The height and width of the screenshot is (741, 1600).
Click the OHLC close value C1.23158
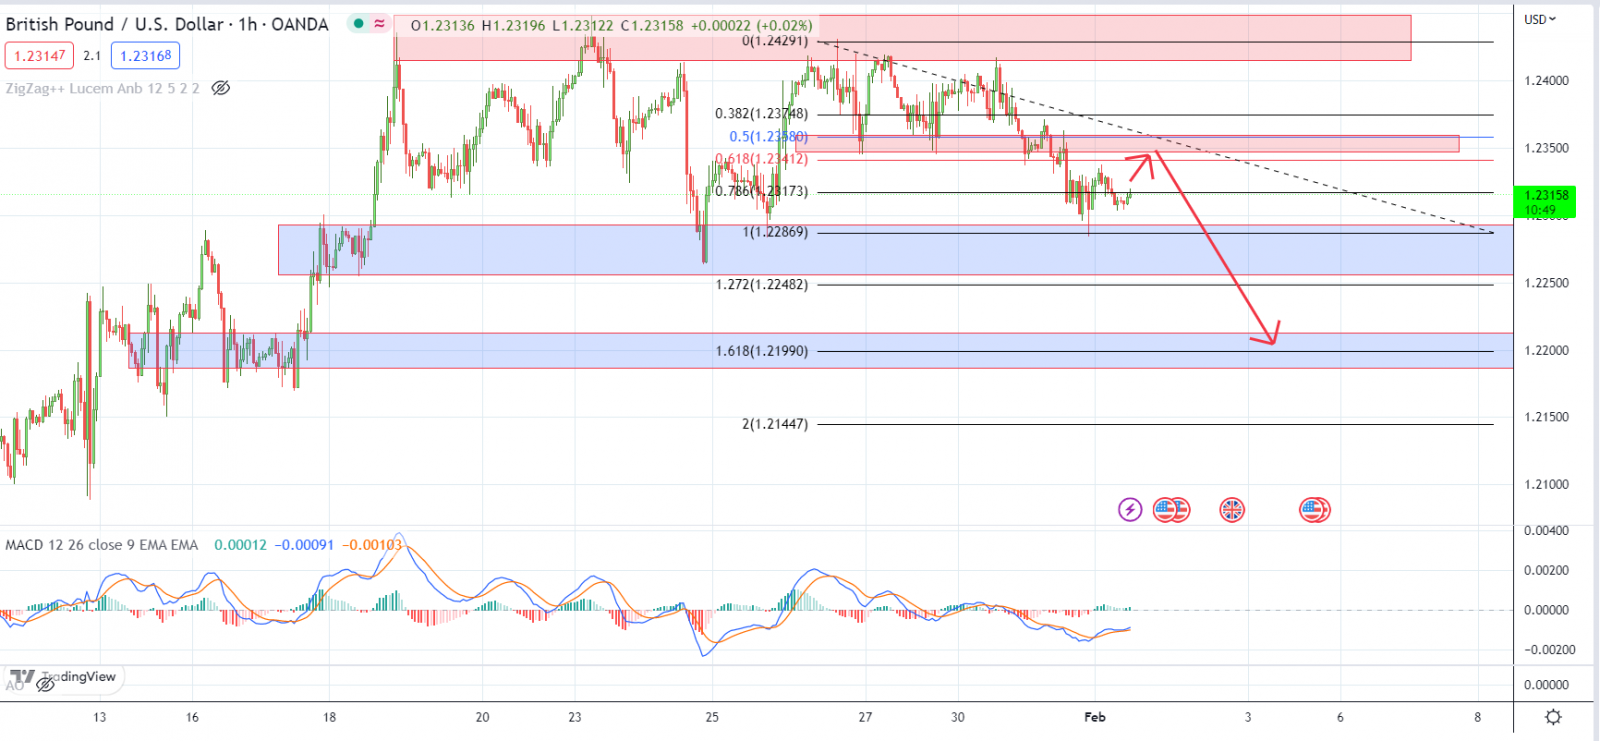[652, 25]
